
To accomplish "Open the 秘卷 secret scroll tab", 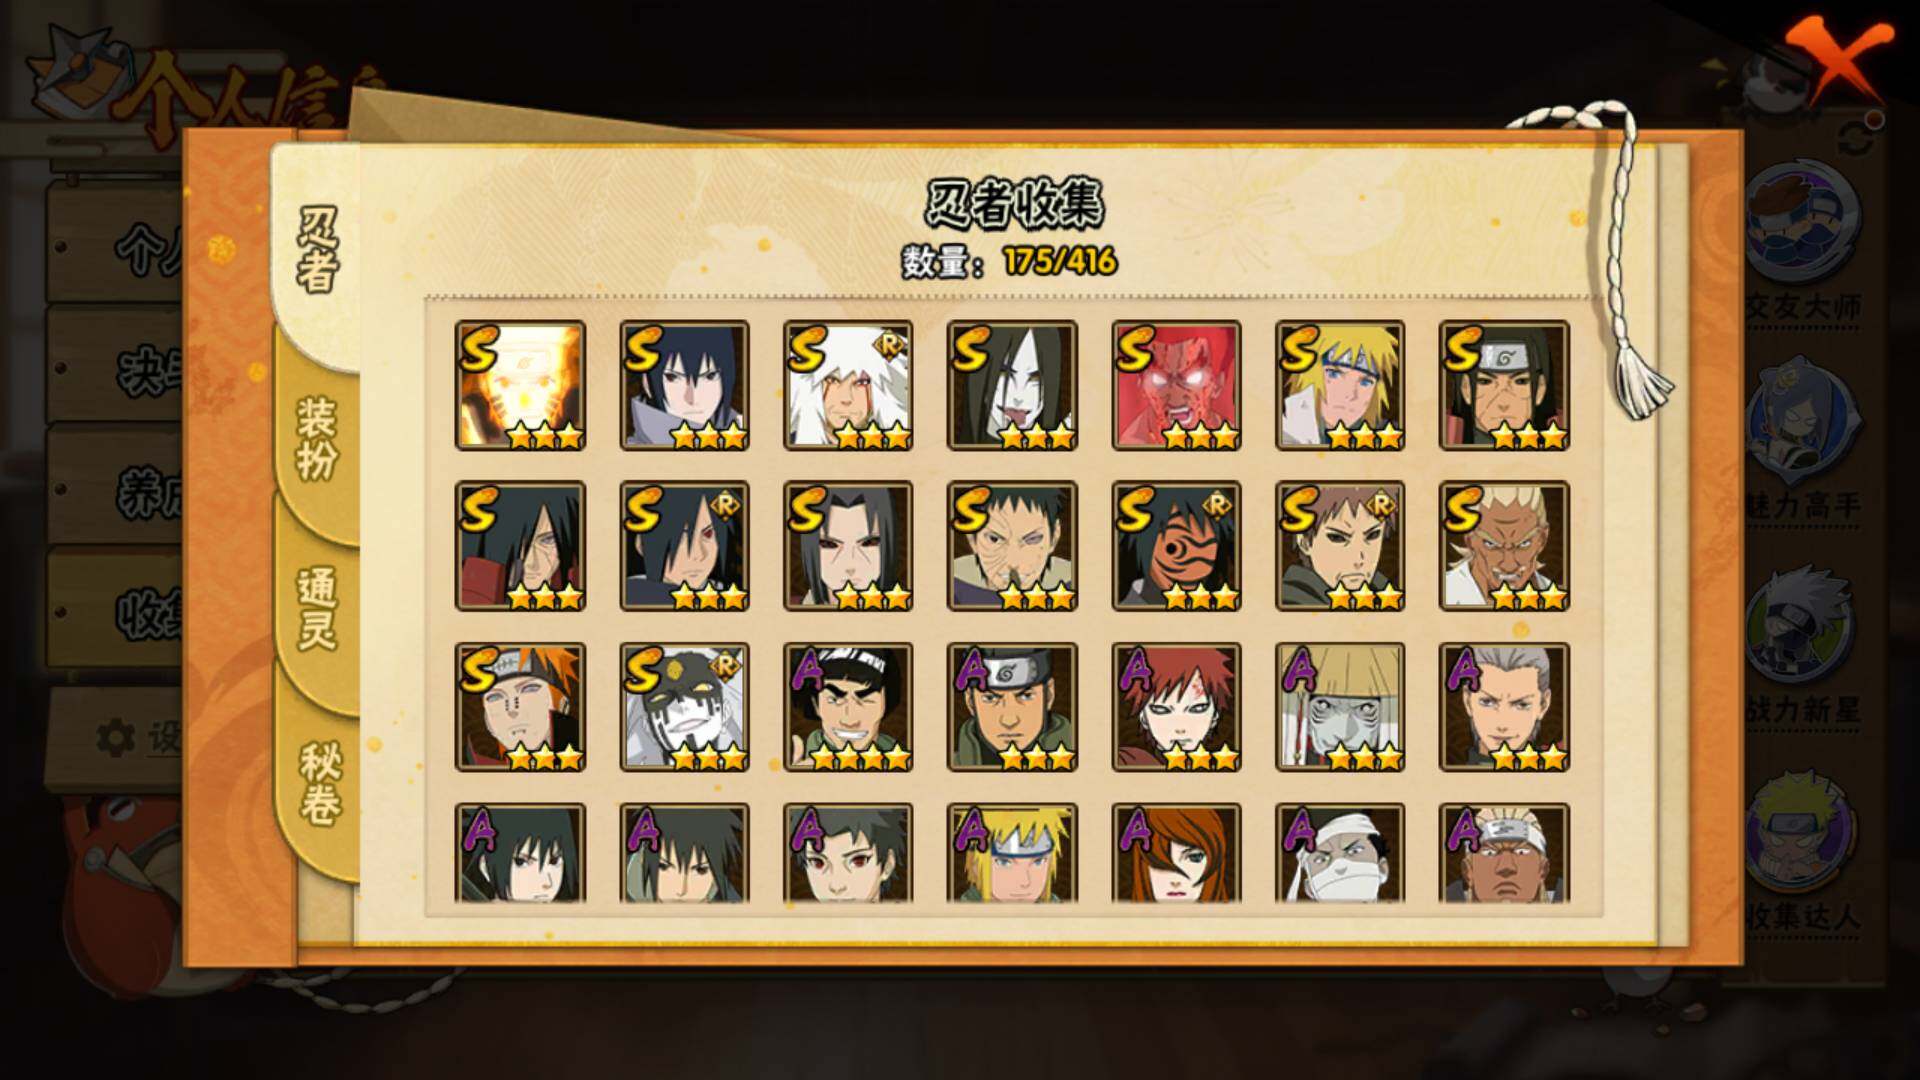I will [x=320, y=785].
